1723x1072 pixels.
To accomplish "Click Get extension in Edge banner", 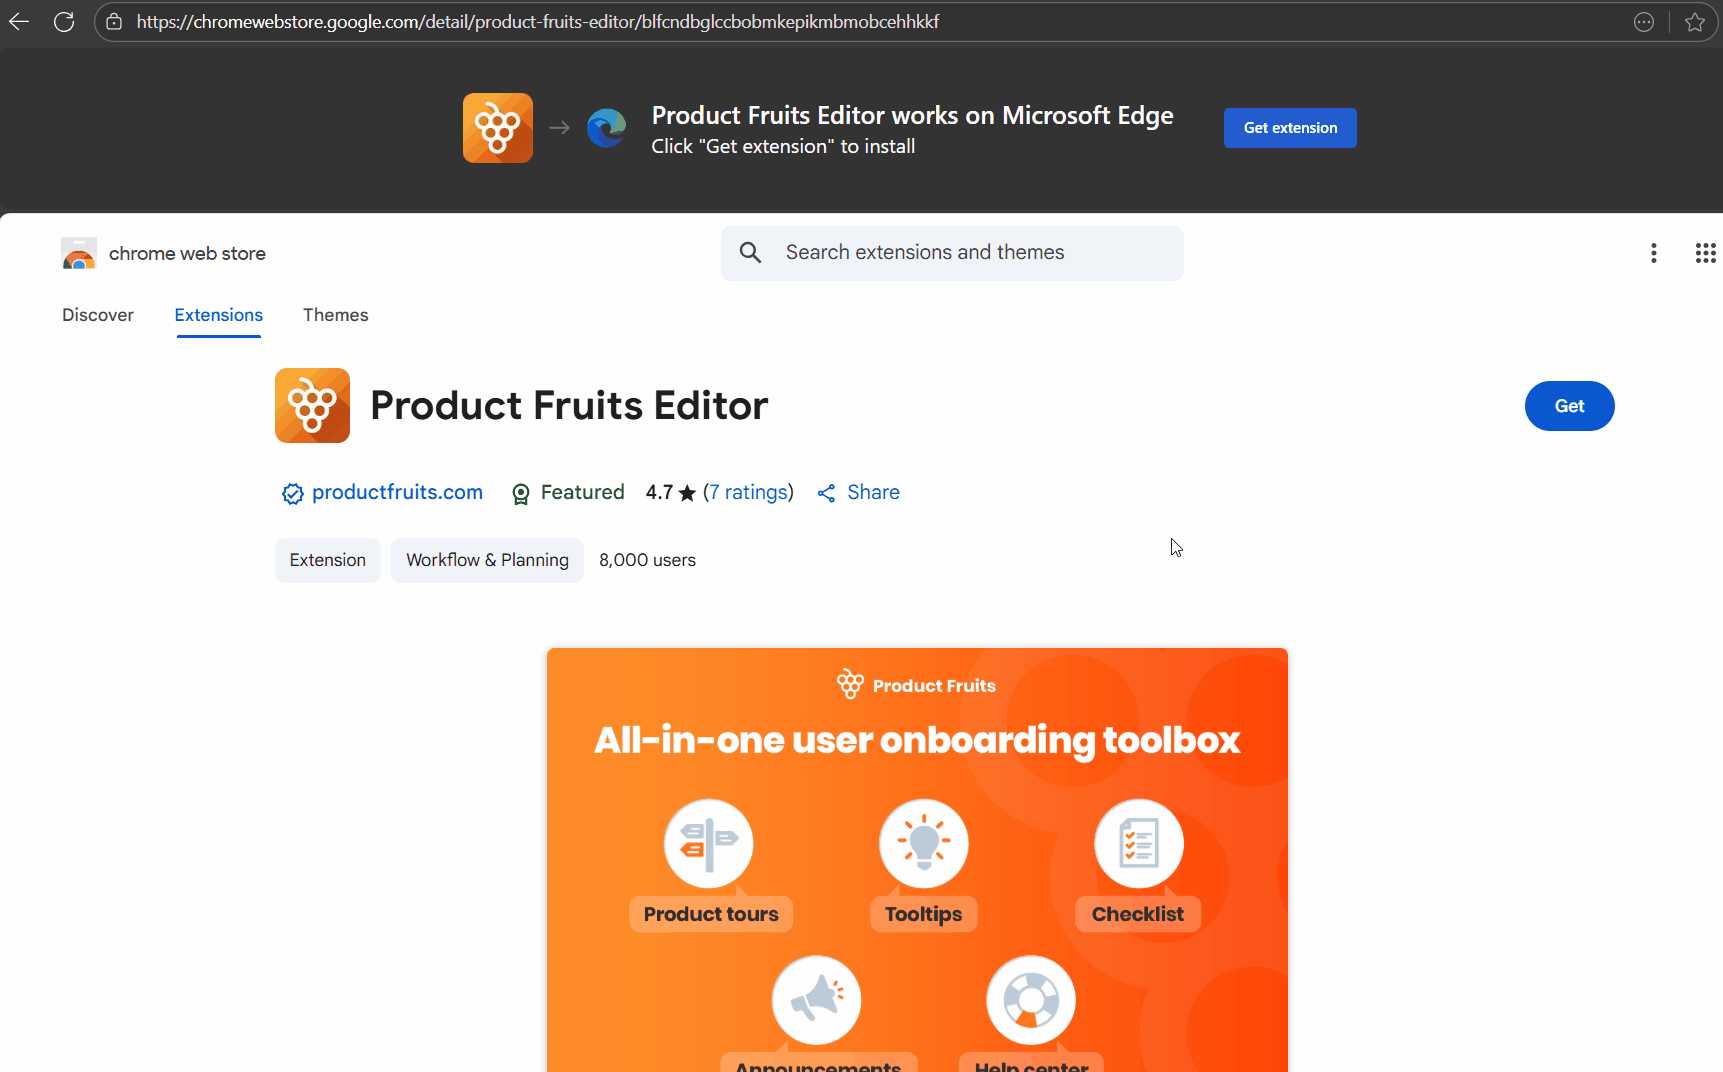I will 1290,128.
